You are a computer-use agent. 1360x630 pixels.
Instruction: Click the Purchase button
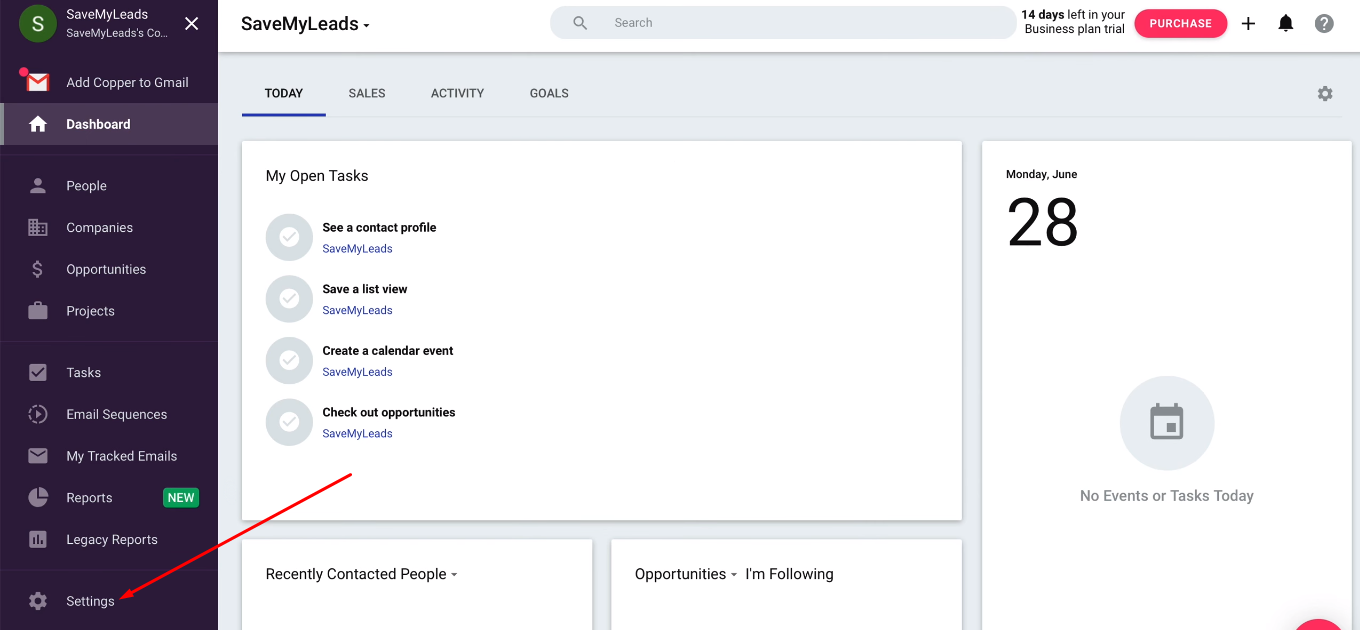pyautogui.click(x=1180, y=23)
